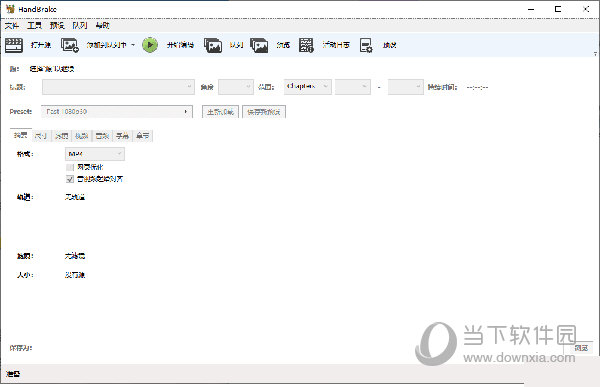Screen dimensions: 600x387
Task: Click the Add to Queue image icon
Action: pos(70,45)
